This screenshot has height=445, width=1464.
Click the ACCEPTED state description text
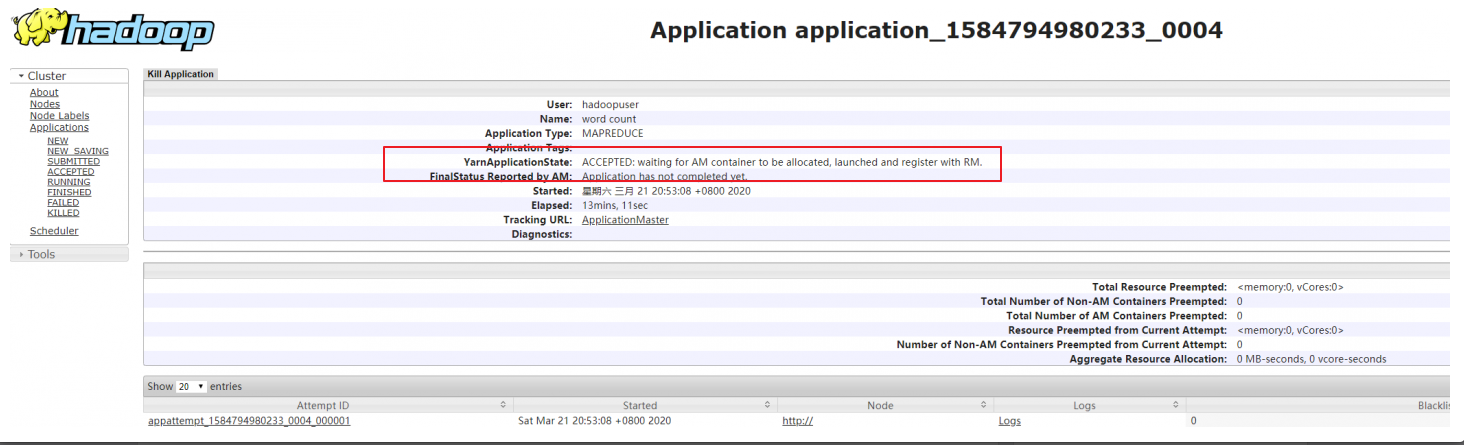[782, 162]
